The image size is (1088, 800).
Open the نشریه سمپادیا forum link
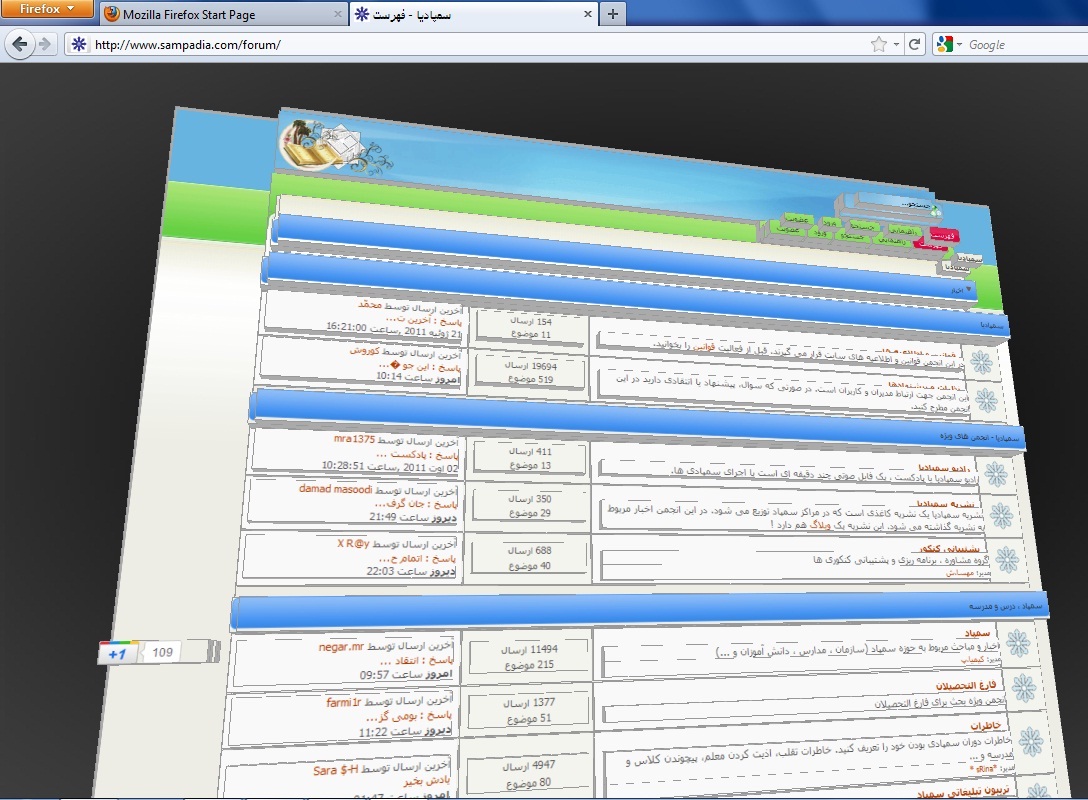[945, 504]
